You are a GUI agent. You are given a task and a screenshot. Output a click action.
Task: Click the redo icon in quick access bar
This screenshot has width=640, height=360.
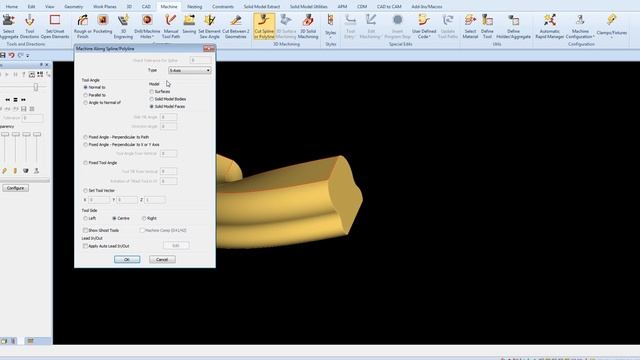coord(20,55)
